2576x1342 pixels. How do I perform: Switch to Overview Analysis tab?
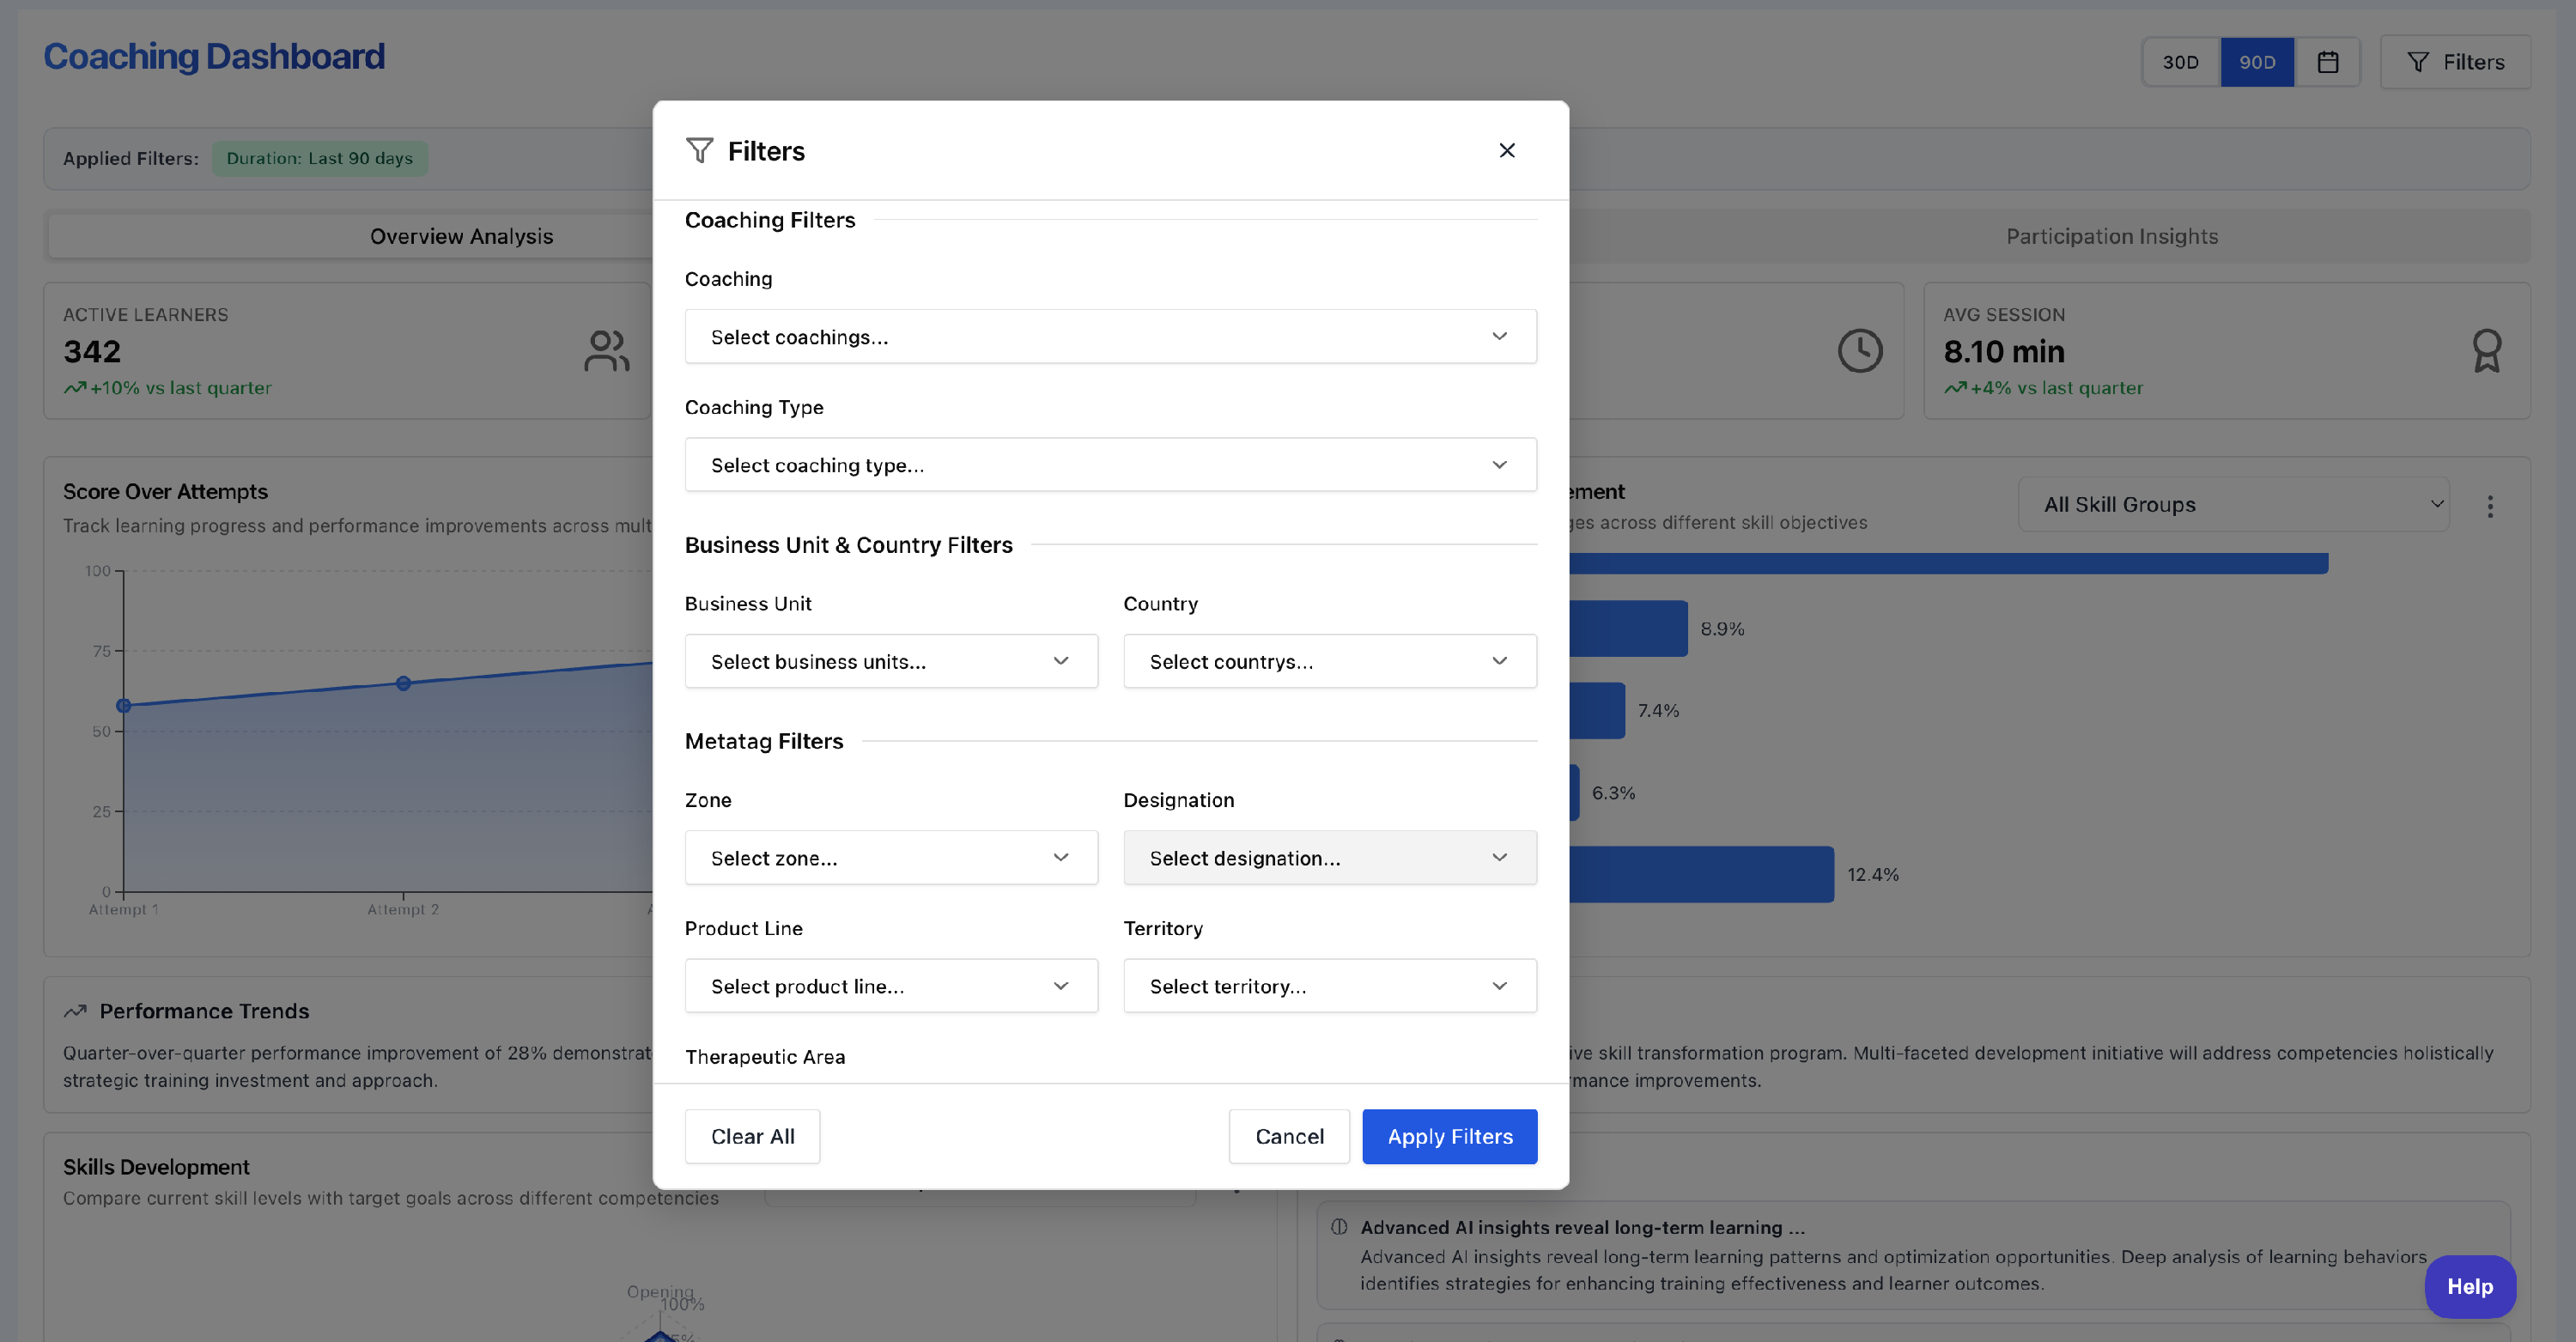[x=461, y=236]
